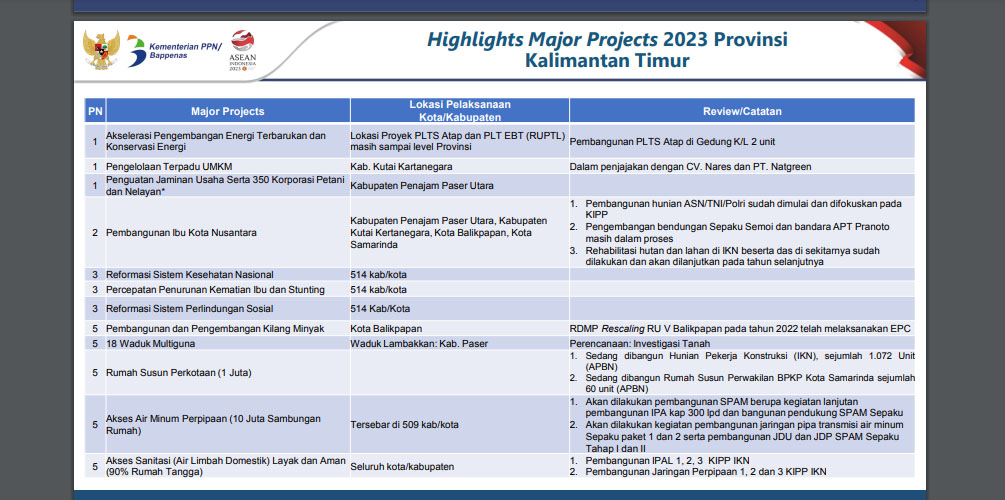
Task: Click the 'PN' column header
Action: pyautogui.click(x=95, y=111)
